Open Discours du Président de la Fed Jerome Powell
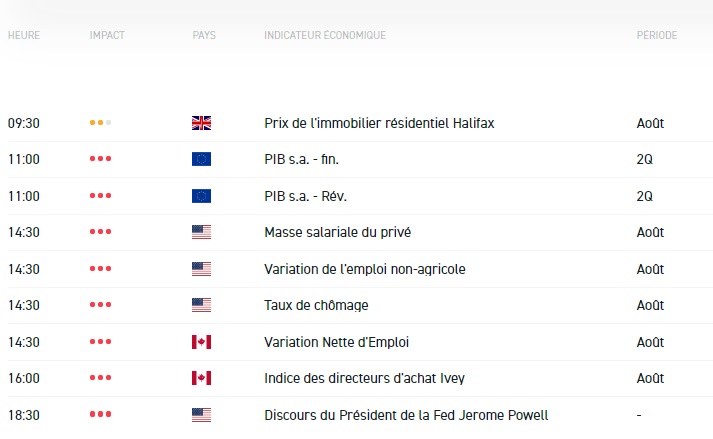The height and width of the screenshot is (439, 713). click(406, 414)
